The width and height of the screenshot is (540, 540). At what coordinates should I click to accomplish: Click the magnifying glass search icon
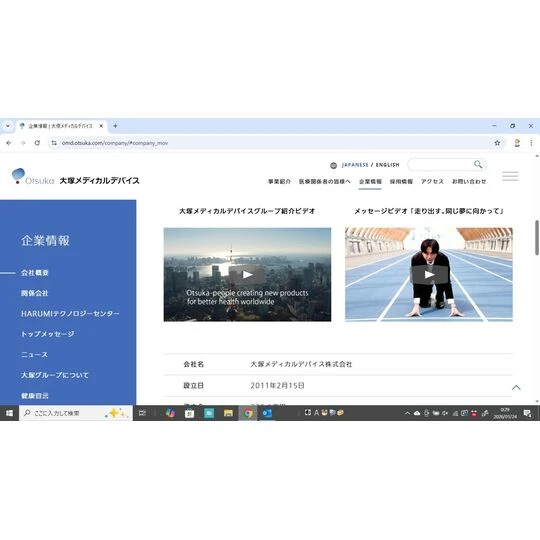[478, 165]
